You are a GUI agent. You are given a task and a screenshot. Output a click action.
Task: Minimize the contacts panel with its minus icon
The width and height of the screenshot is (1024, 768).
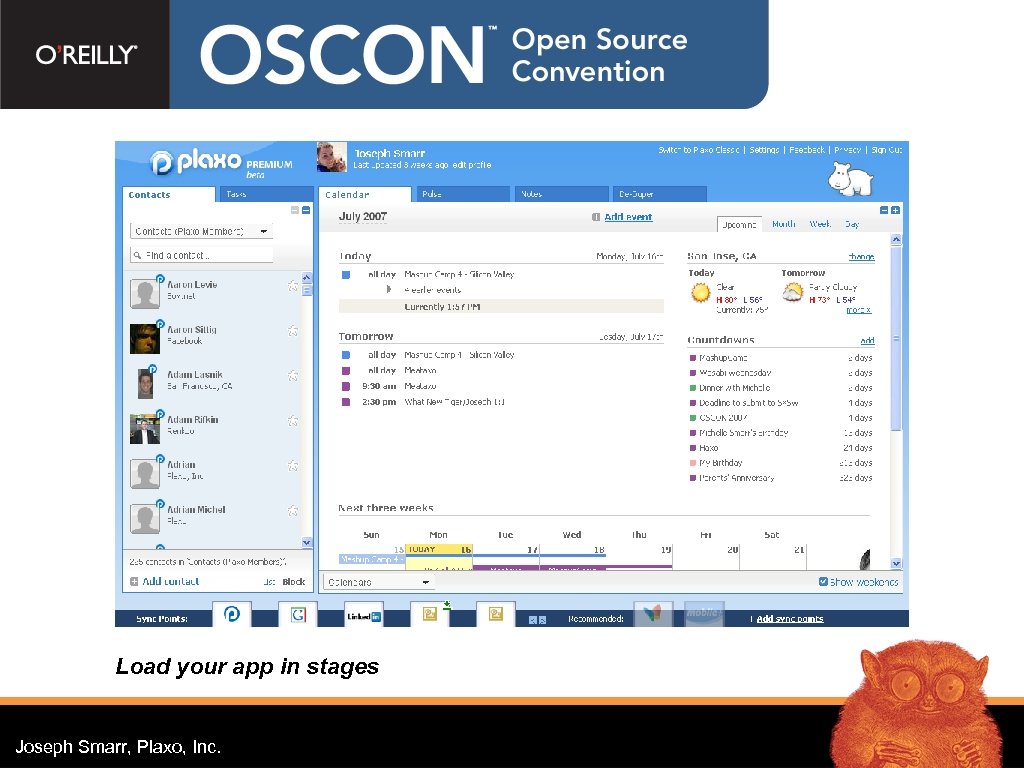click(295, 210)
